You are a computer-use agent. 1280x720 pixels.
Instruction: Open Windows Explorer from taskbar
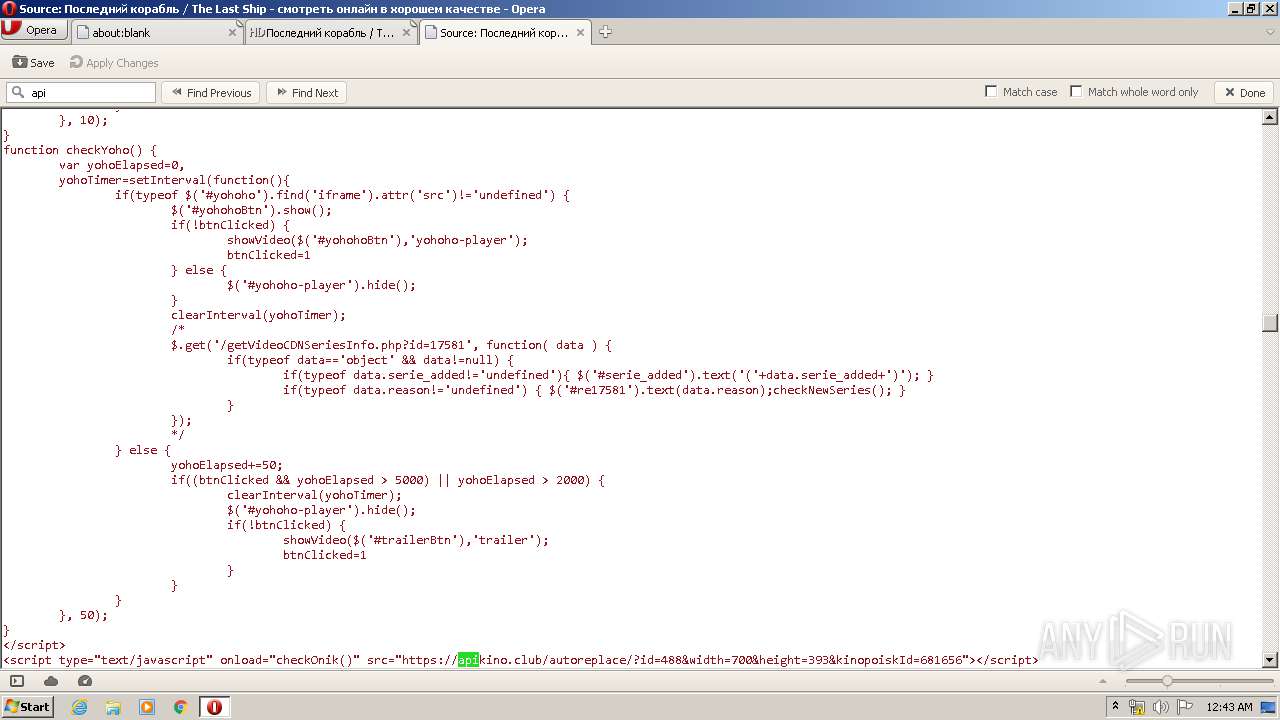[x=113, y=707]
